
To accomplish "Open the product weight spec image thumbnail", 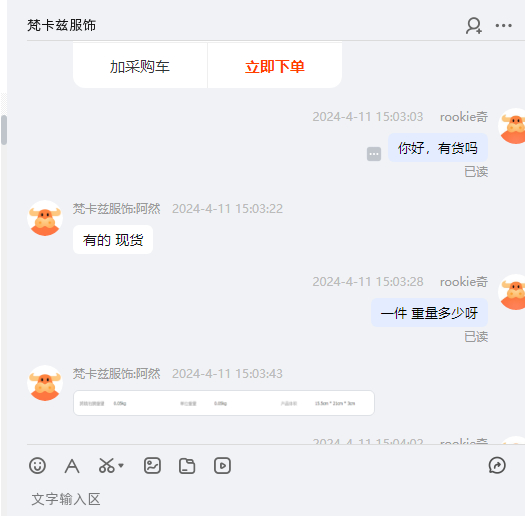I will (x=224, y=403).
